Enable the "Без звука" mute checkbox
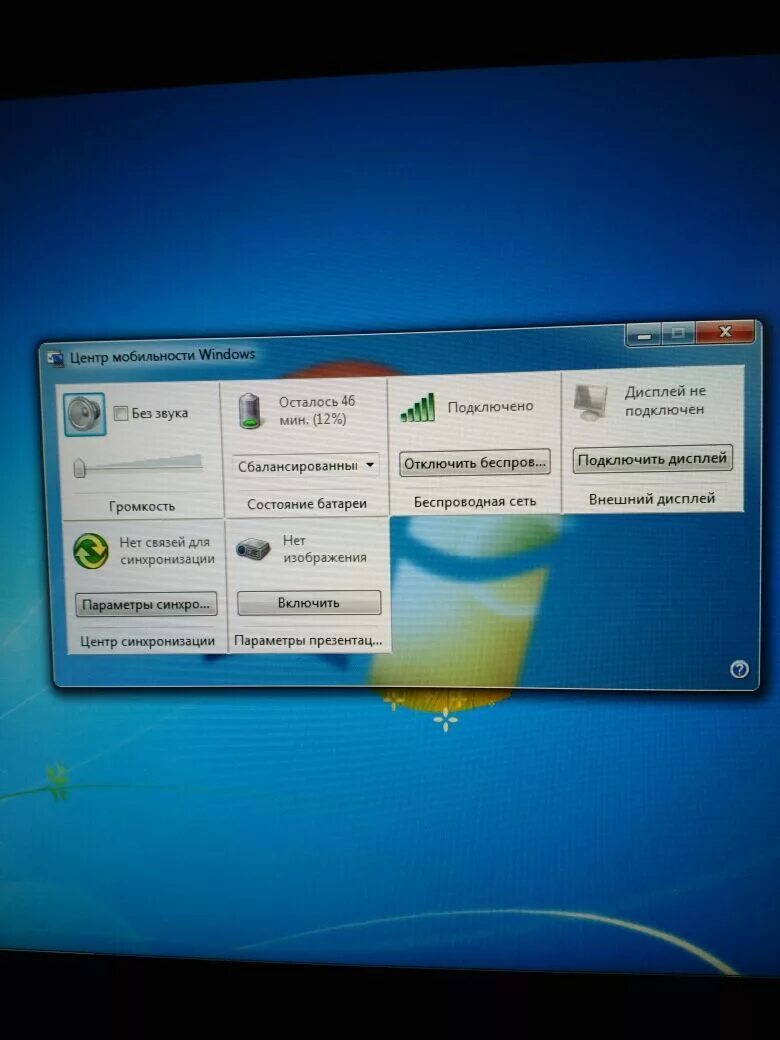The height and width of the screenshot is (1040, 780). [121, 414]
